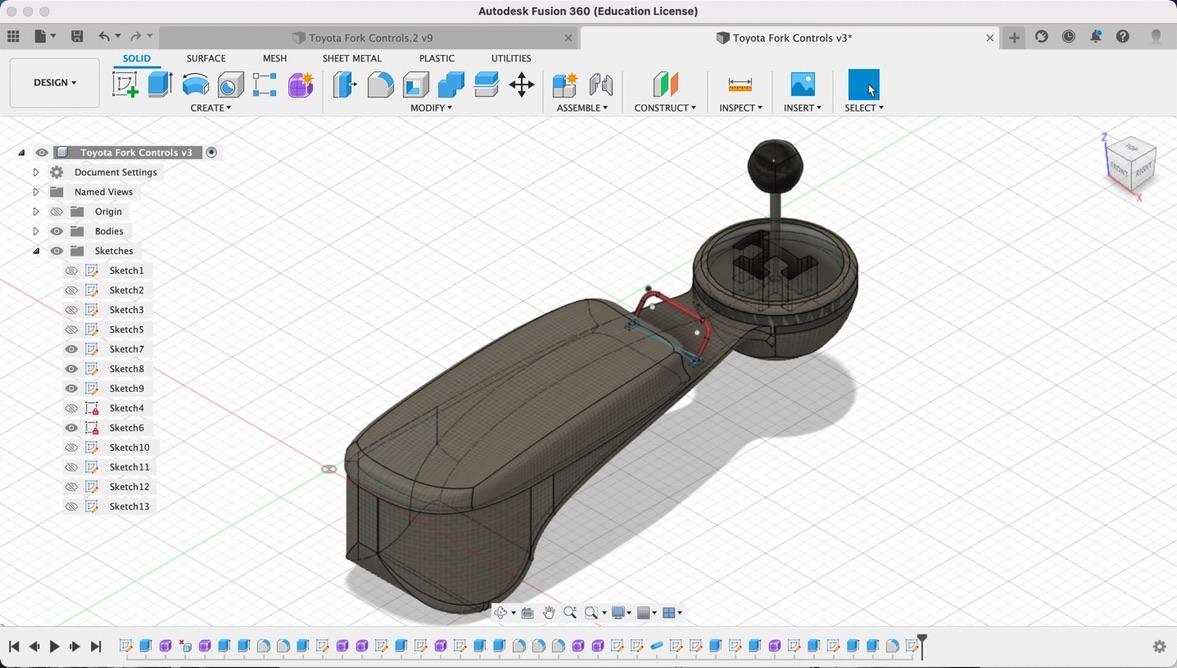Viewport: 1177px width, 668px height.
Task: Jump to the timeline beginning
Action: point(14,646)
